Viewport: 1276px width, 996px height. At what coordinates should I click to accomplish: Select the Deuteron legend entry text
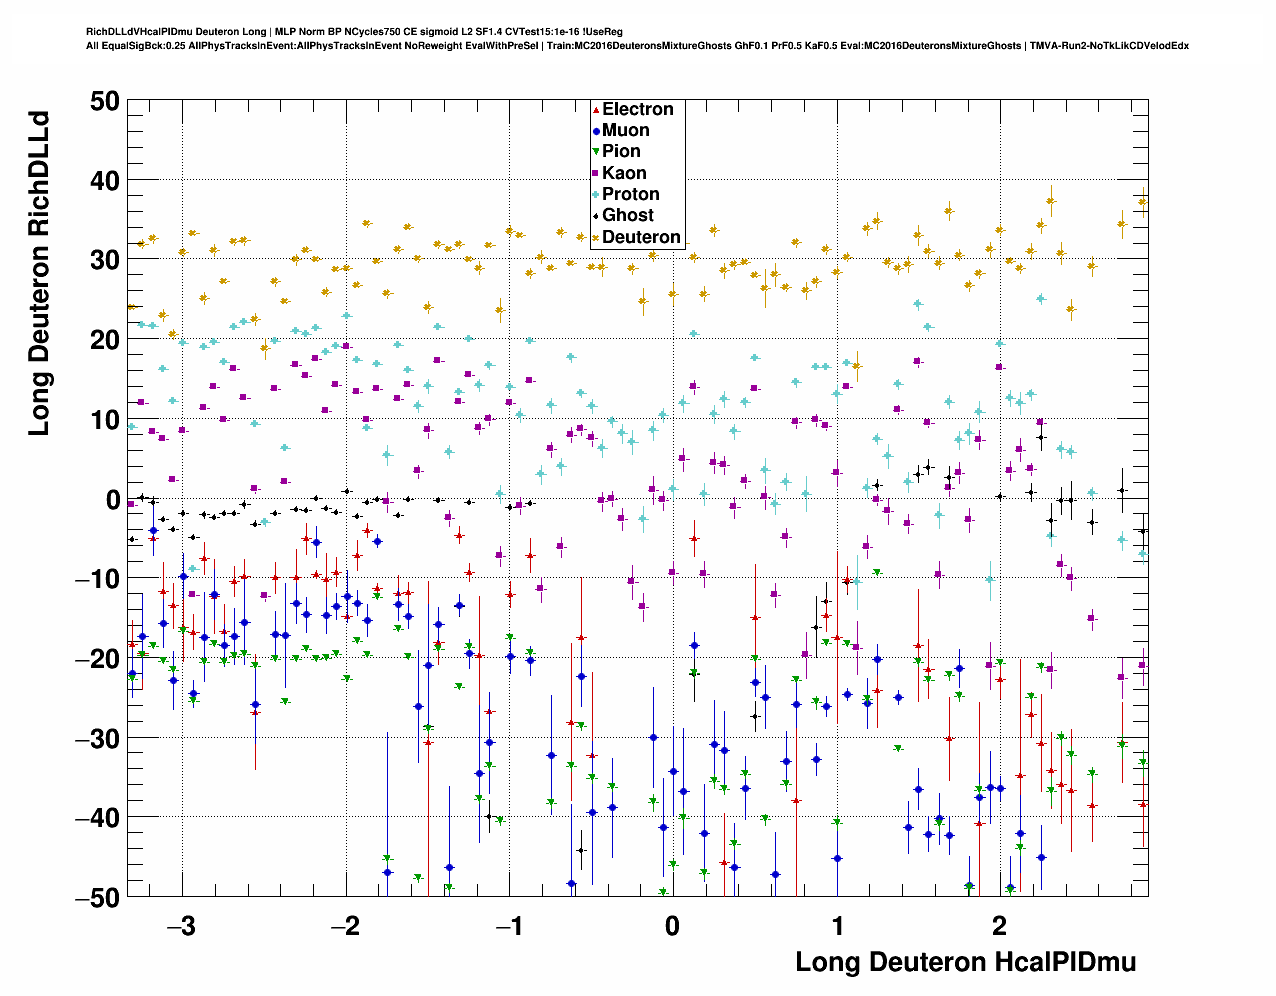(641, 237)
